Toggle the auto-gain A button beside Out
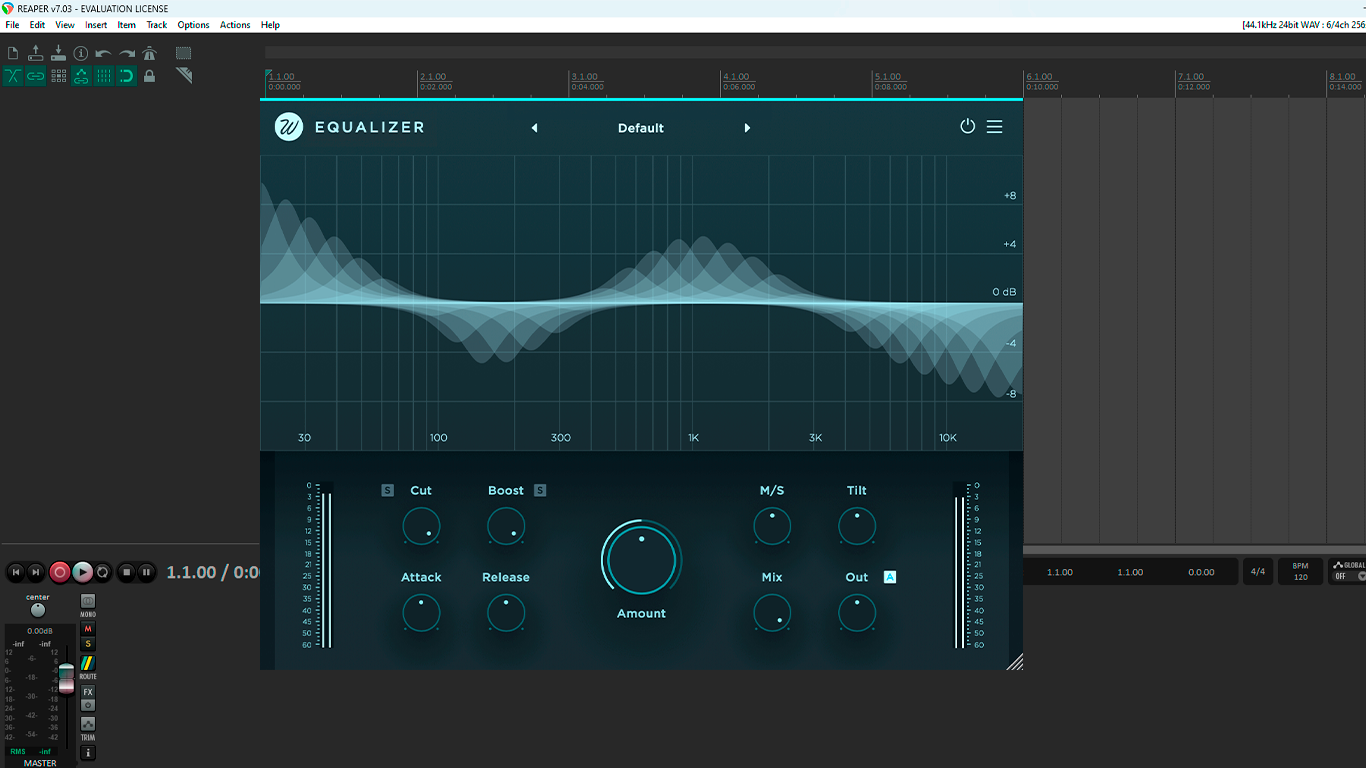This screenshot has height=768, width=1366. [890, 577]
